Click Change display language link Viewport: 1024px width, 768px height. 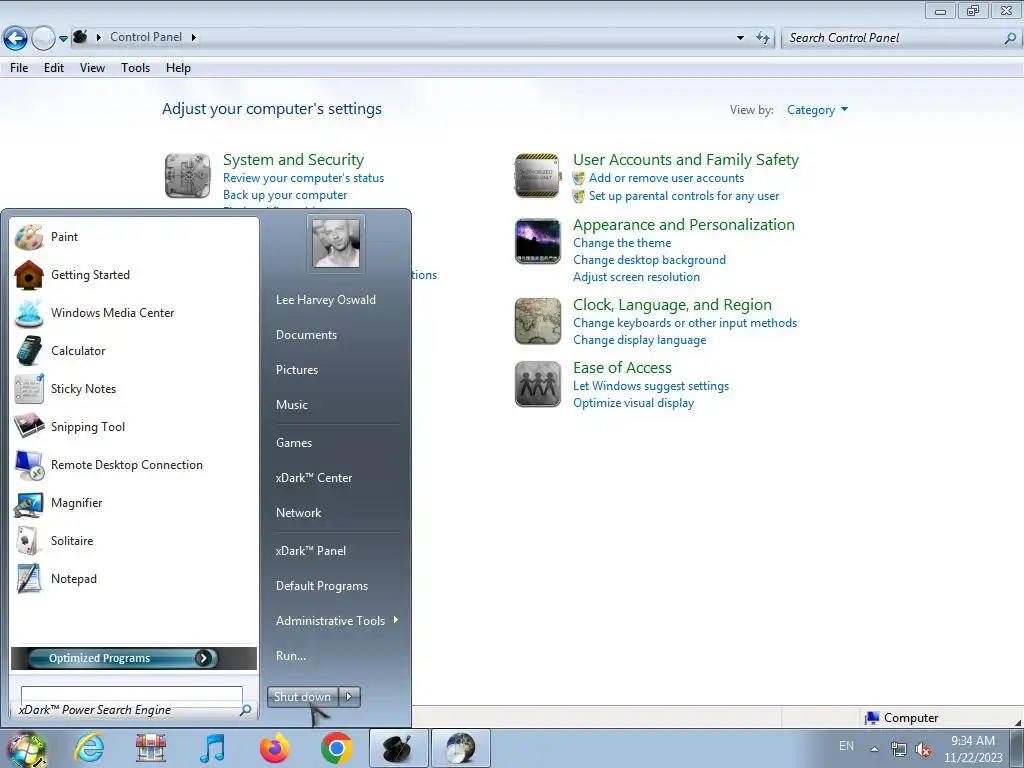pyautogui.click(x=639, y=340)
